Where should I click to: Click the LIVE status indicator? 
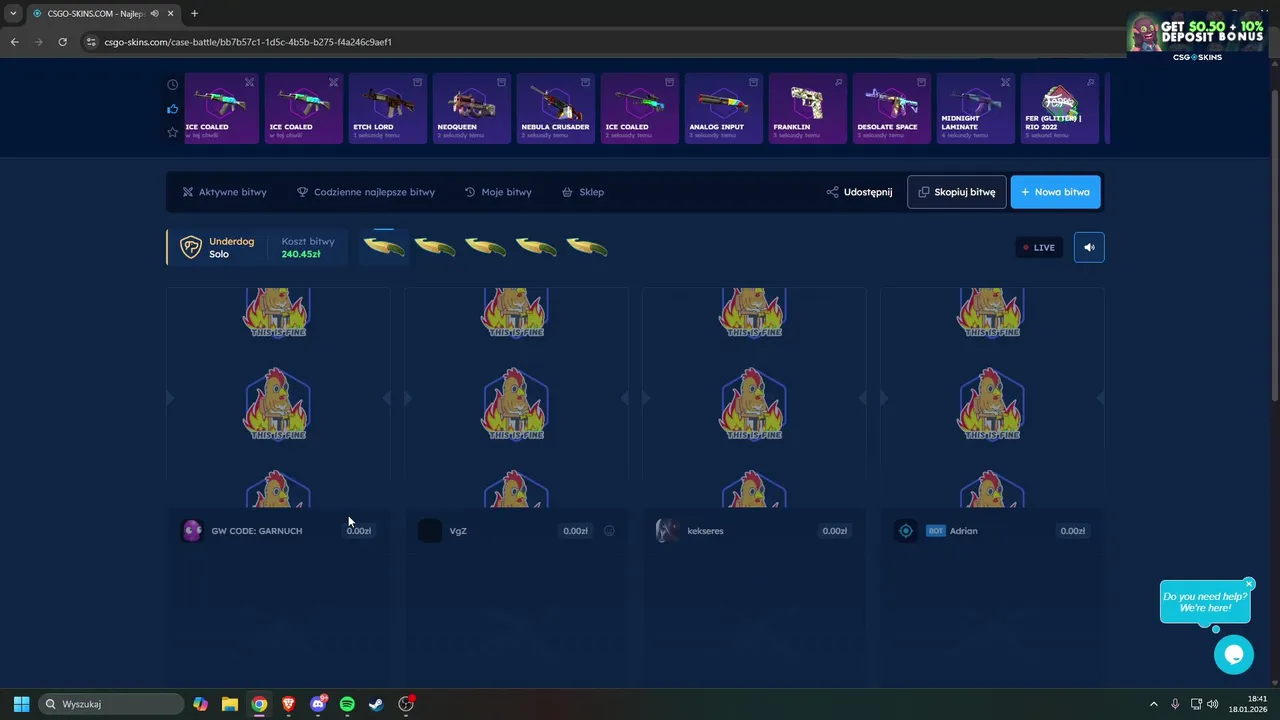(1039, 247)
